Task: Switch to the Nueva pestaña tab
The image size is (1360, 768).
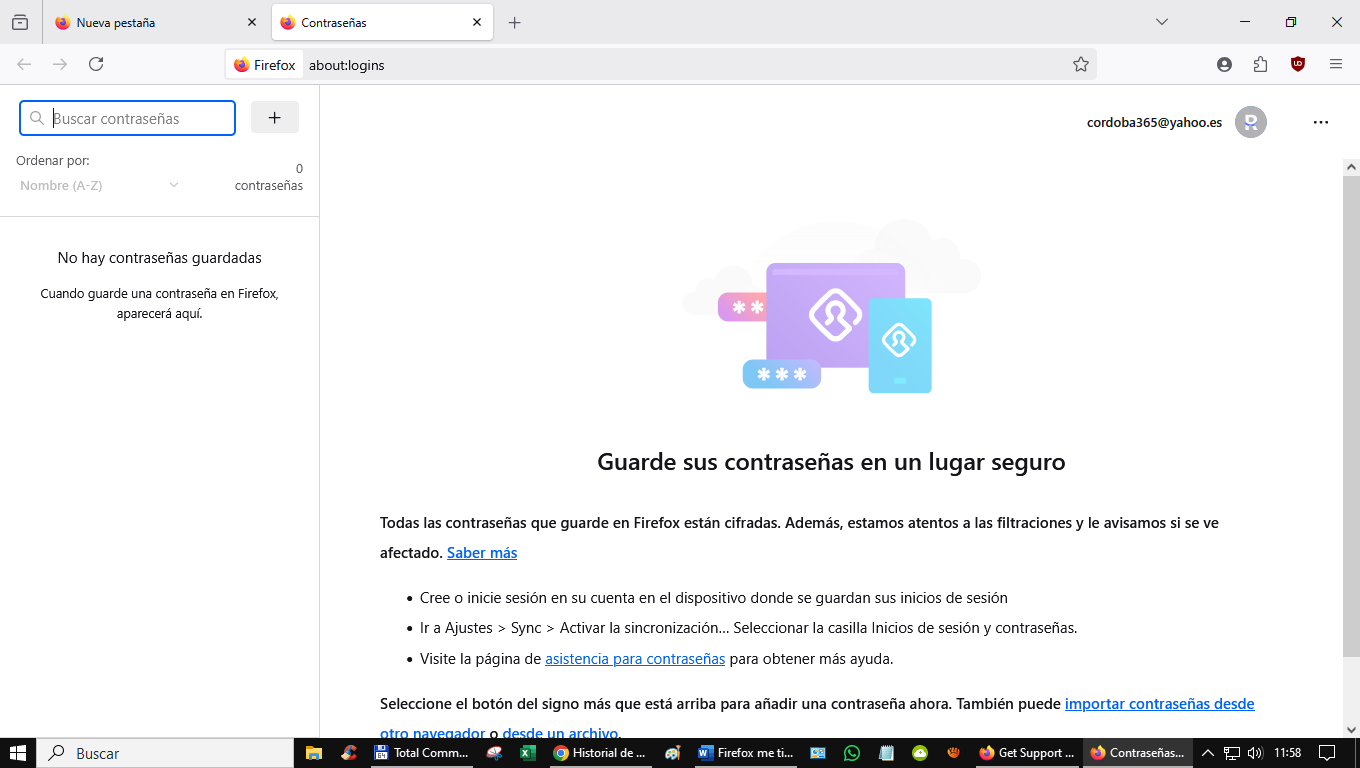Action: (157, 22)
